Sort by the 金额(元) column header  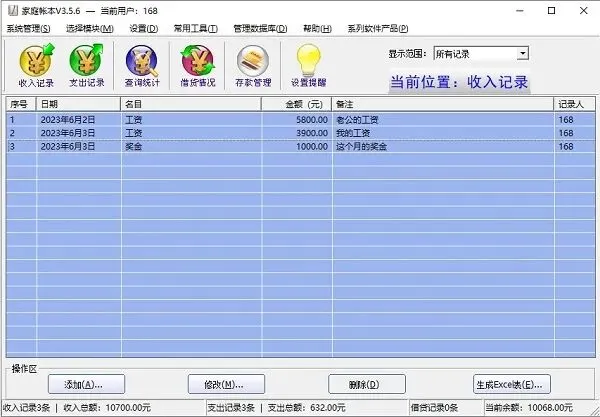click(x=297, y=104)
